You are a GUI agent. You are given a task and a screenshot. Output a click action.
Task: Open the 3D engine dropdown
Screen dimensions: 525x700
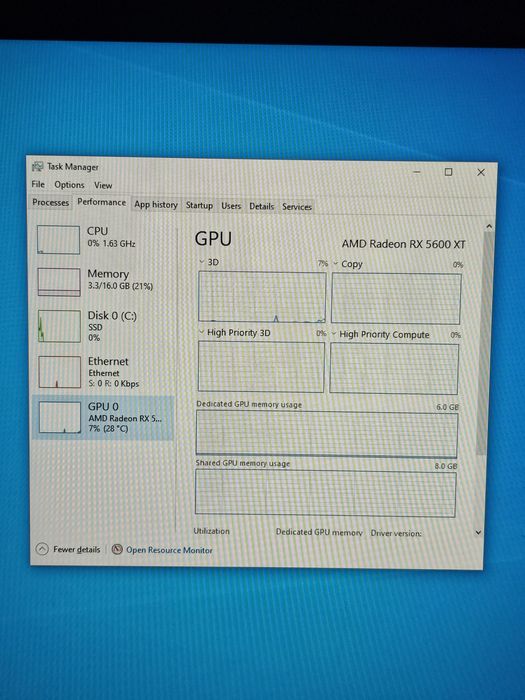(x=202, y=262)
